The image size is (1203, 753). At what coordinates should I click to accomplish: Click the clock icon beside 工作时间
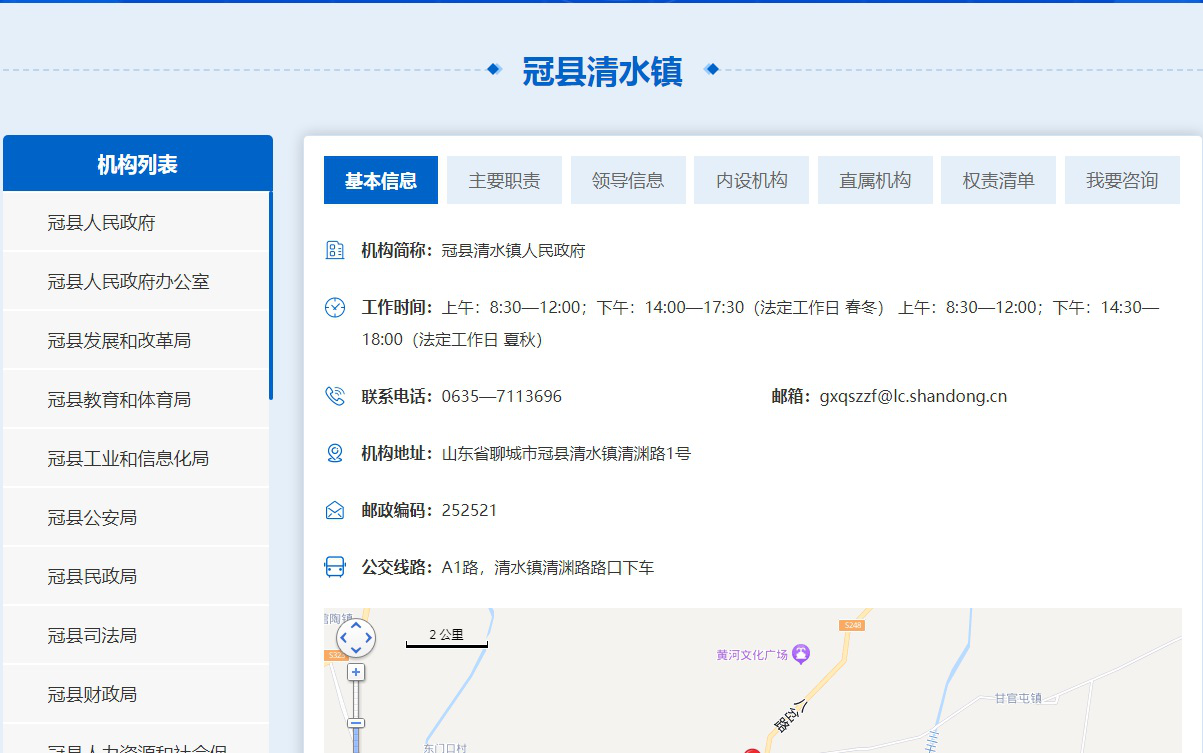click(x=335, y=307)
